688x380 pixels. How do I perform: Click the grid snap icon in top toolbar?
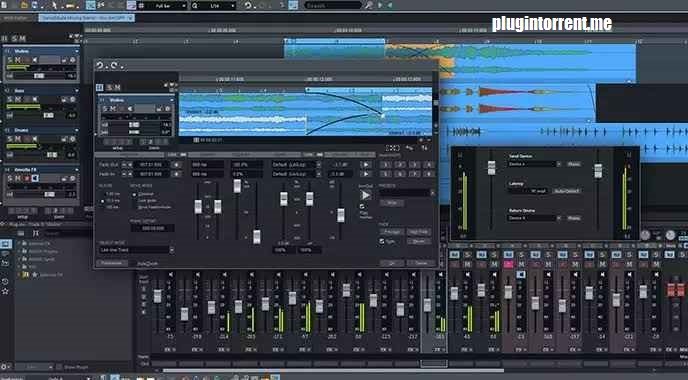142,6
